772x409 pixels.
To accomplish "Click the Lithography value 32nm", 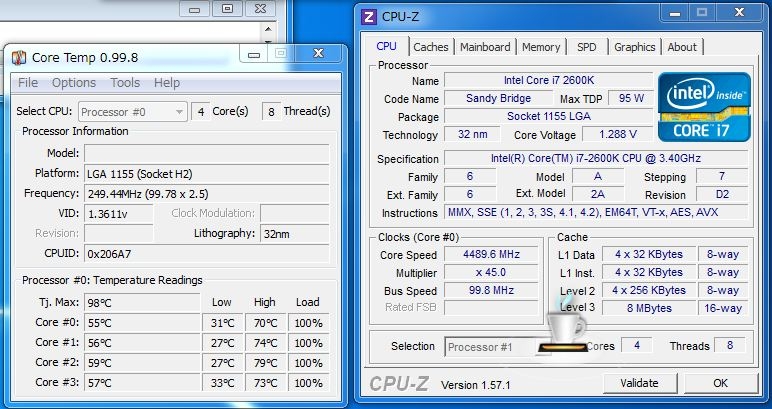I will (x=294, y=234).
